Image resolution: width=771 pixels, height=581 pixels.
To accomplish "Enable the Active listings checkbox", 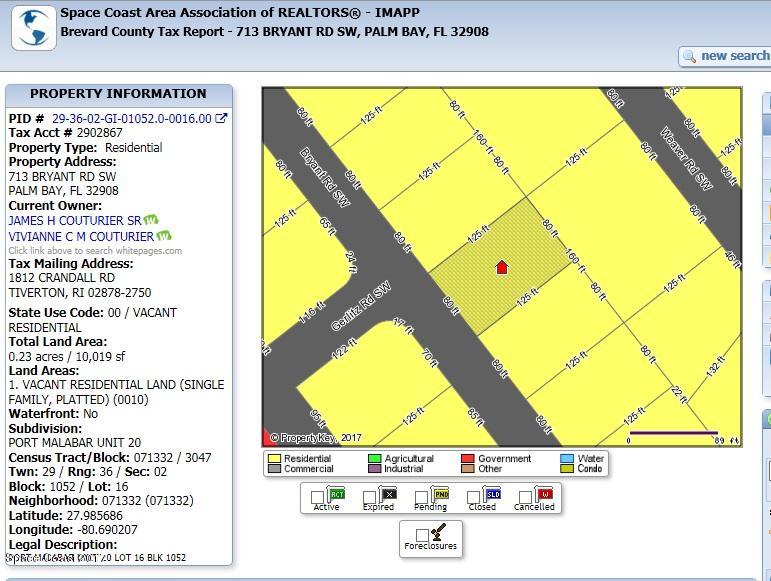I will pos(318,497).
